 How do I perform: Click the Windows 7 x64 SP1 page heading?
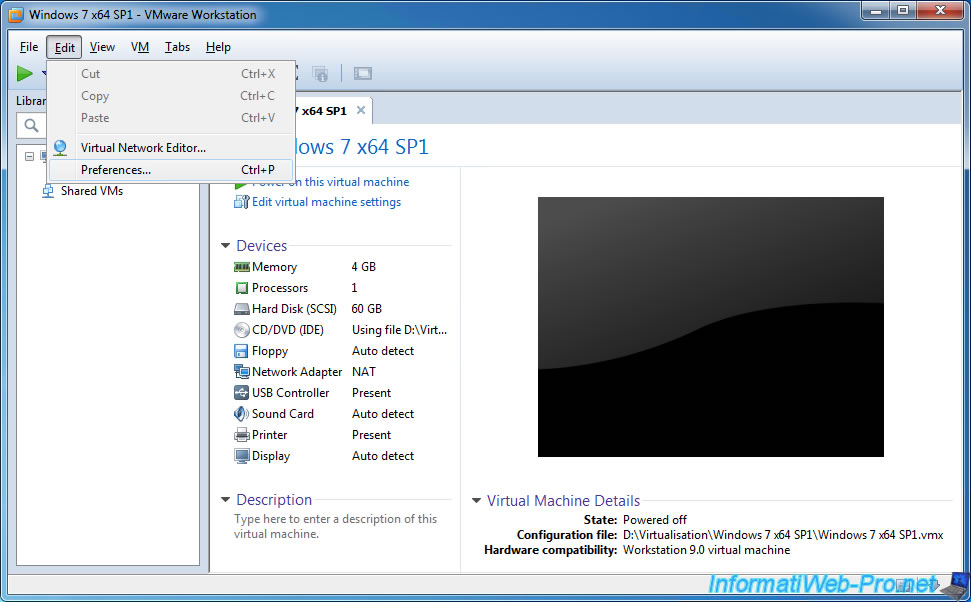coord(362,147)
